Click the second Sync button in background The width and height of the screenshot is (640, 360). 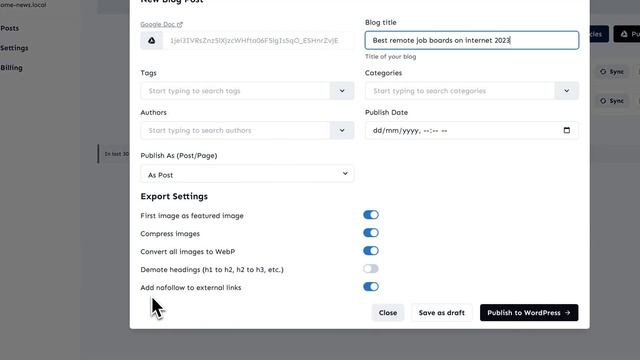click(612, 101)
